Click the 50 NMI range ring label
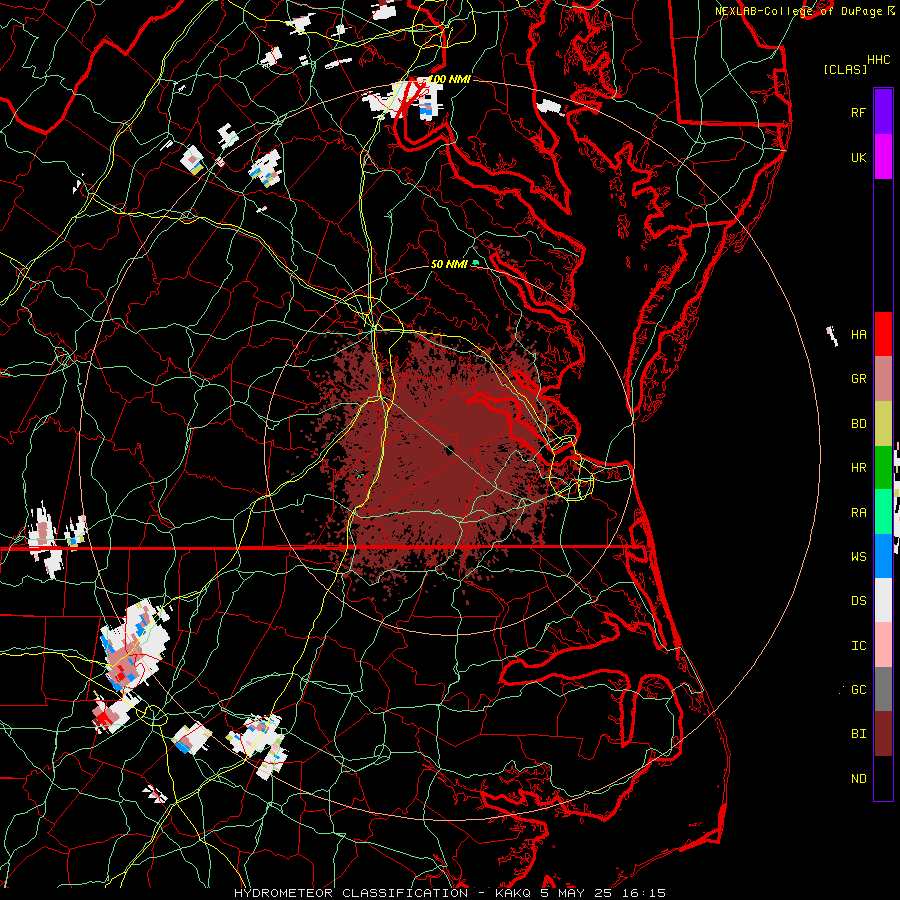This screenshot has height=900, width=900. 449,264
